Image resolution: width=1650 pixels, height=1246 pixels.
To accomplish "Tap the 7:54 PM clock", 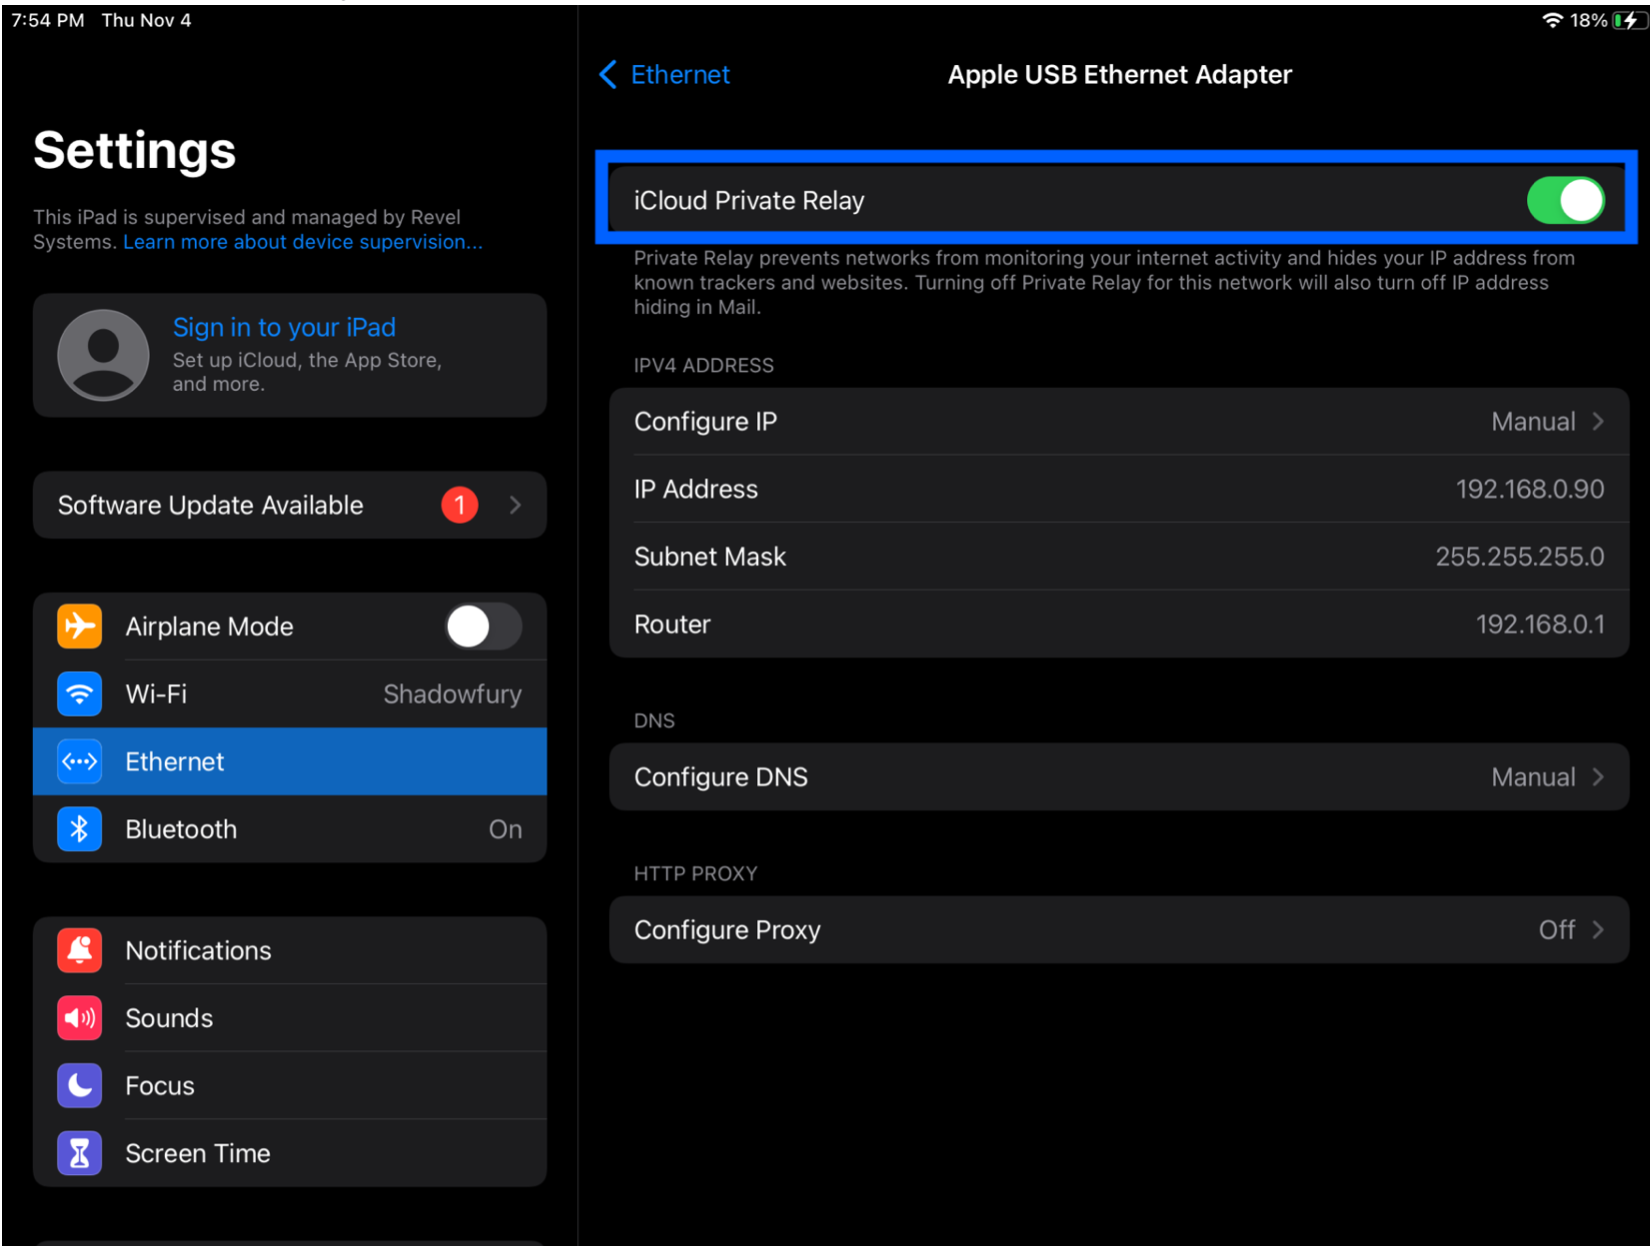I will tap(47, 20).
